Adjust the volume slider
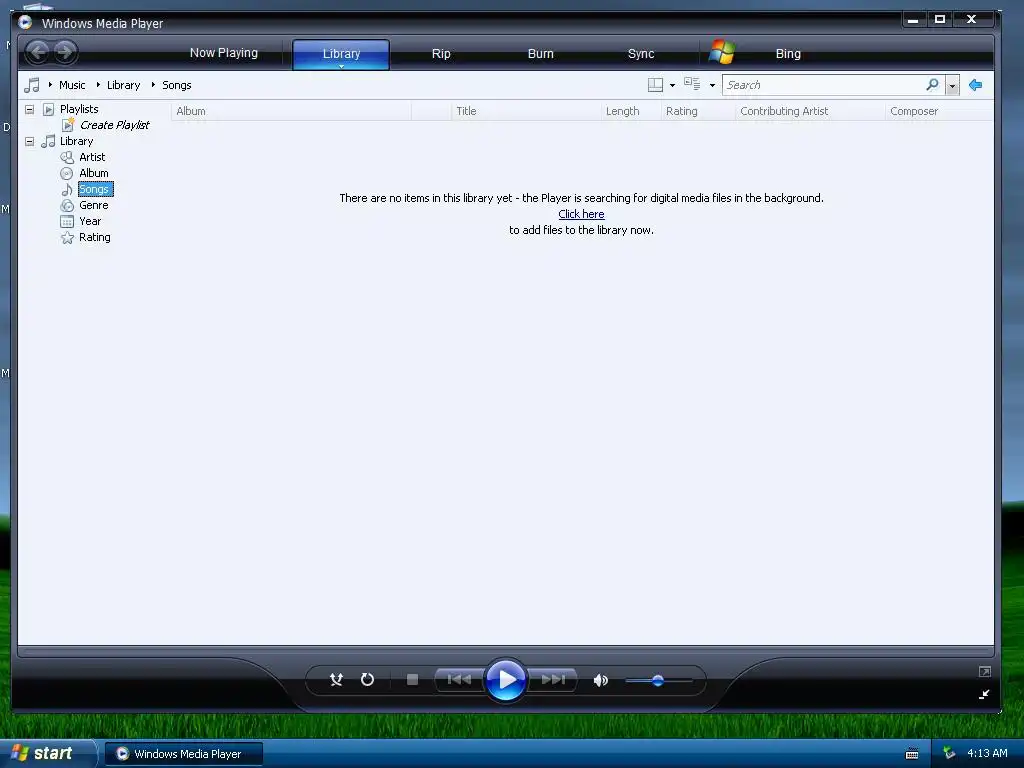The image size is (1024, 768). pos(658,680)
